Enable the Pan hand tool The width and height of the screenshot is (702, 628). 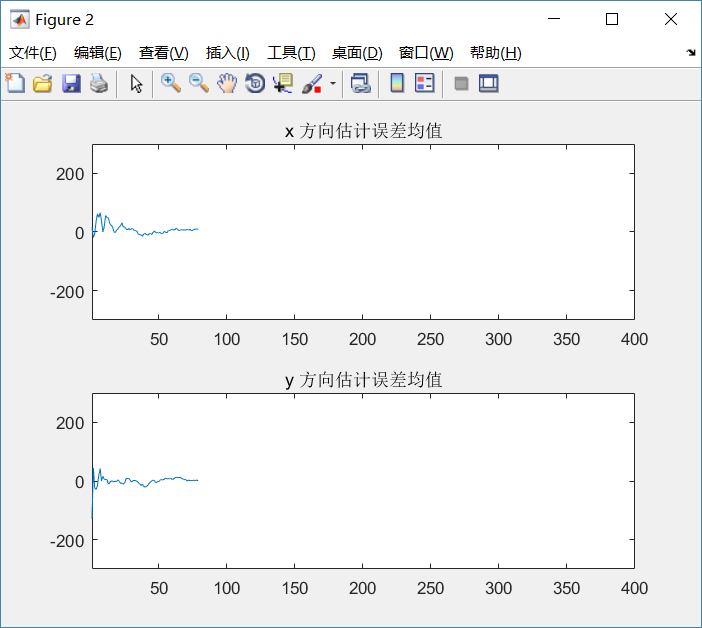pos(227,83)
